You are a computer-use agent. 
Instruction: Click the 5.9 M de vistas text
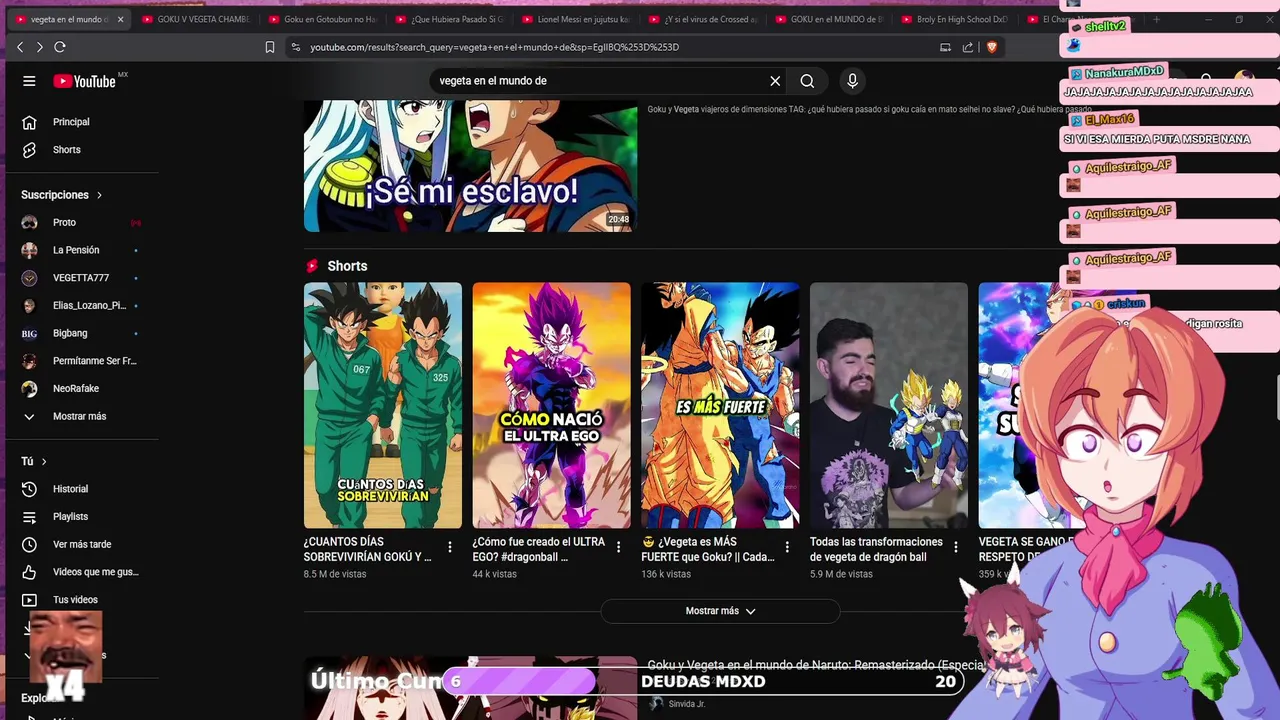(x=841, y=574)
